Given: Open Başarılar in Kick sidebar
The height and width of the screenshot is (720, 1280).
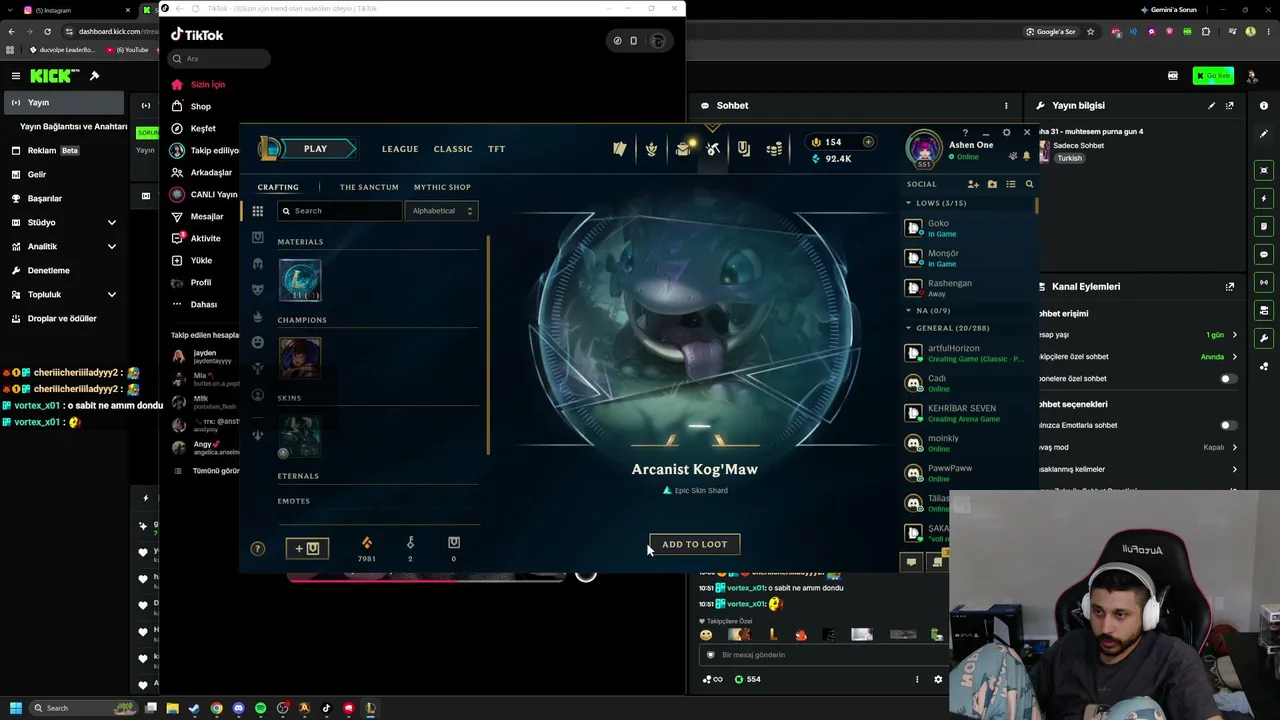Looking at the screenshot, I should 45,198.
